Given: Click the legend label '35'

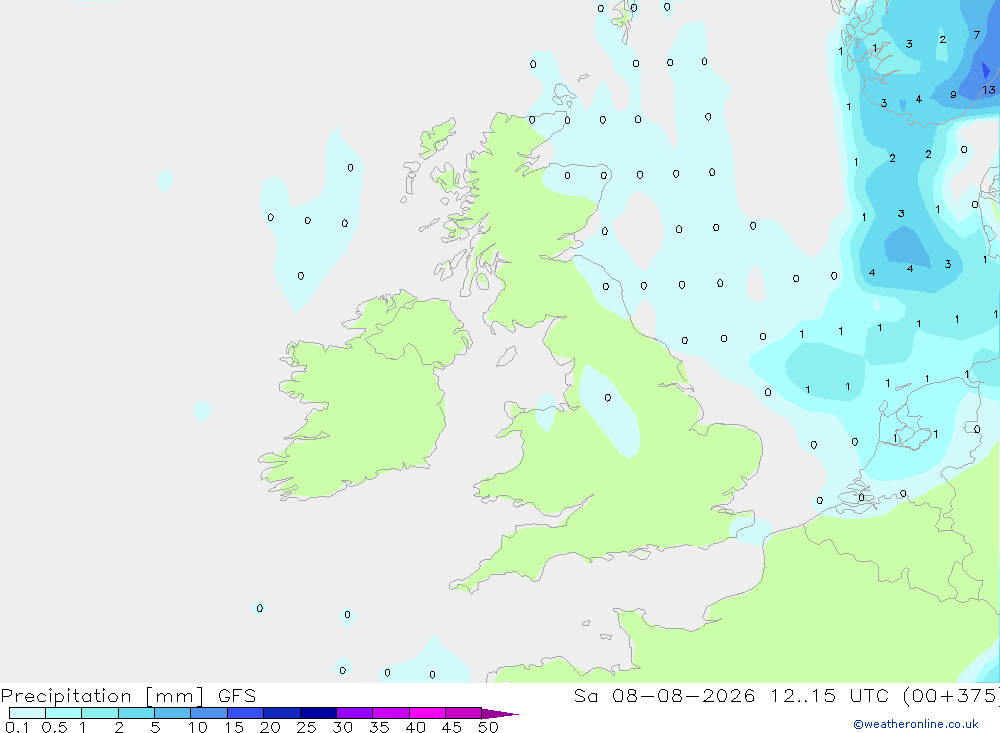Looking at the screenshot, I should click(x=379, y=727).
